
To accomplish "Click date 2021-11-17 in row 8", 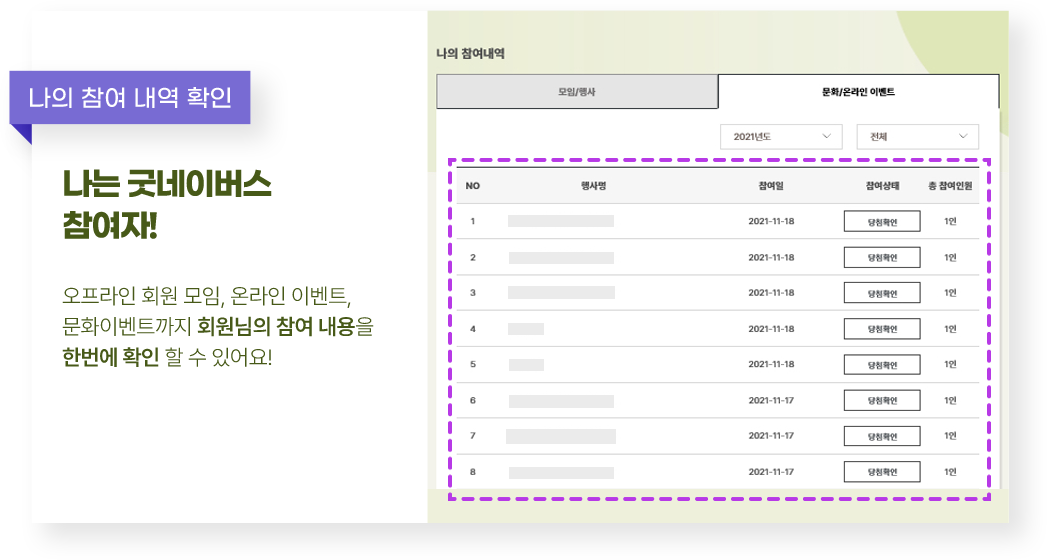I will [x=771, y=471].
